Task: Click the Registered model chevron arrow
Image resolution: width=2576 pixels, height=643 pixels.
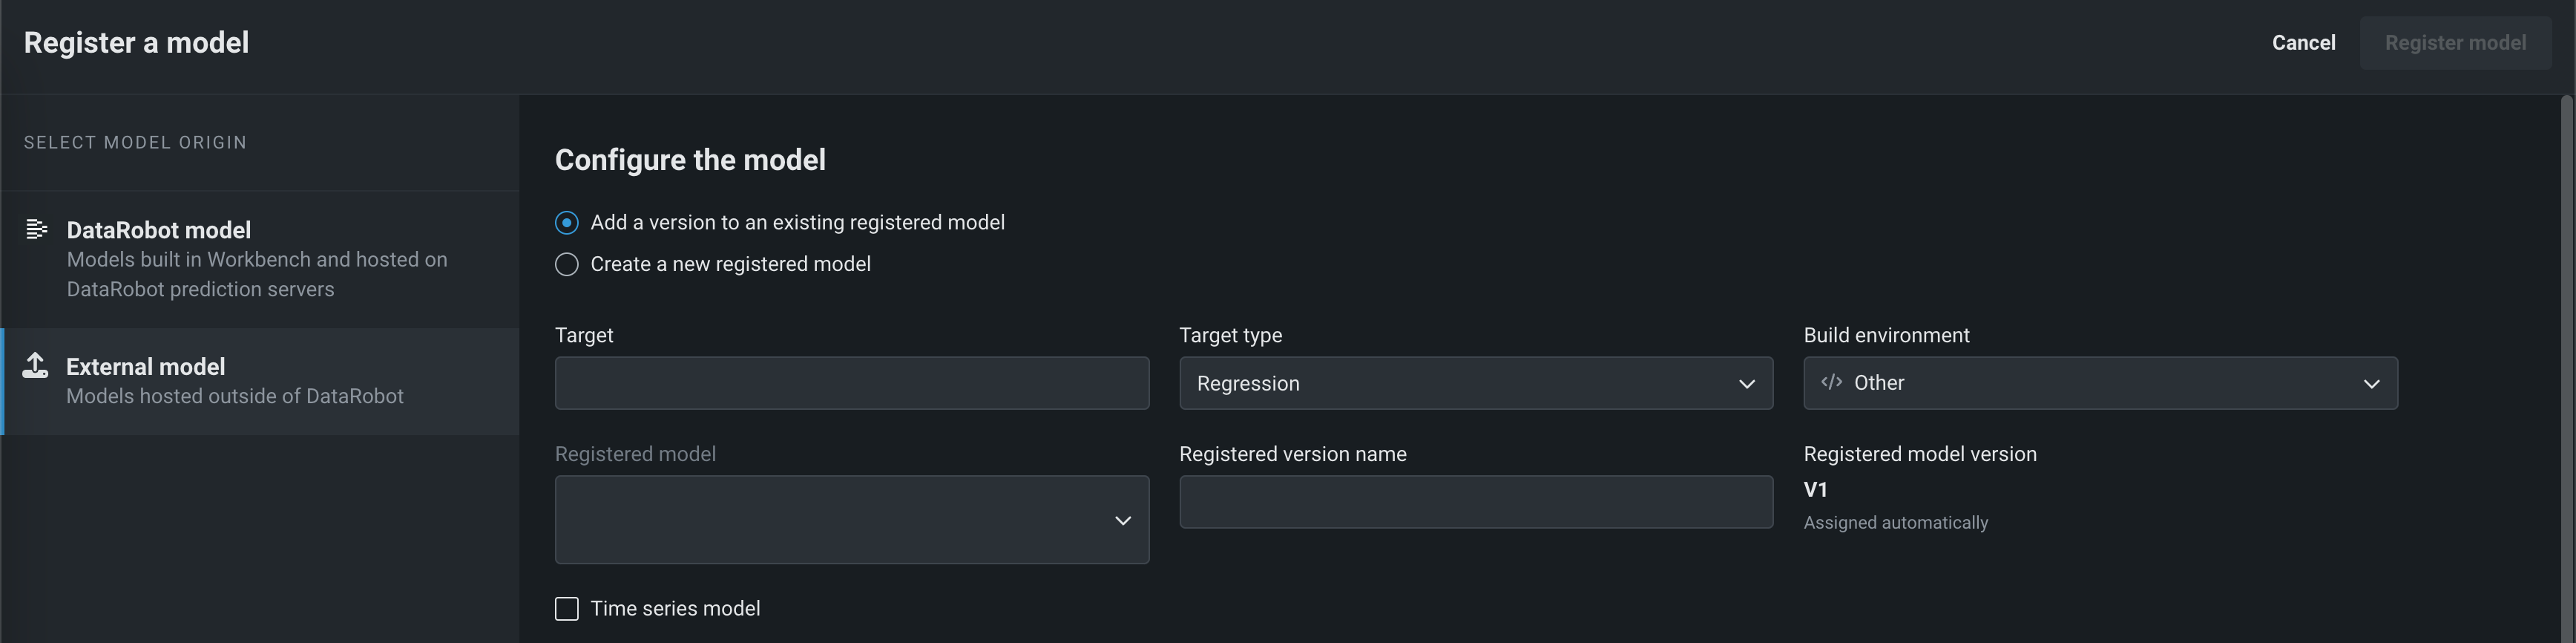Action: (x=1122, y=520)
